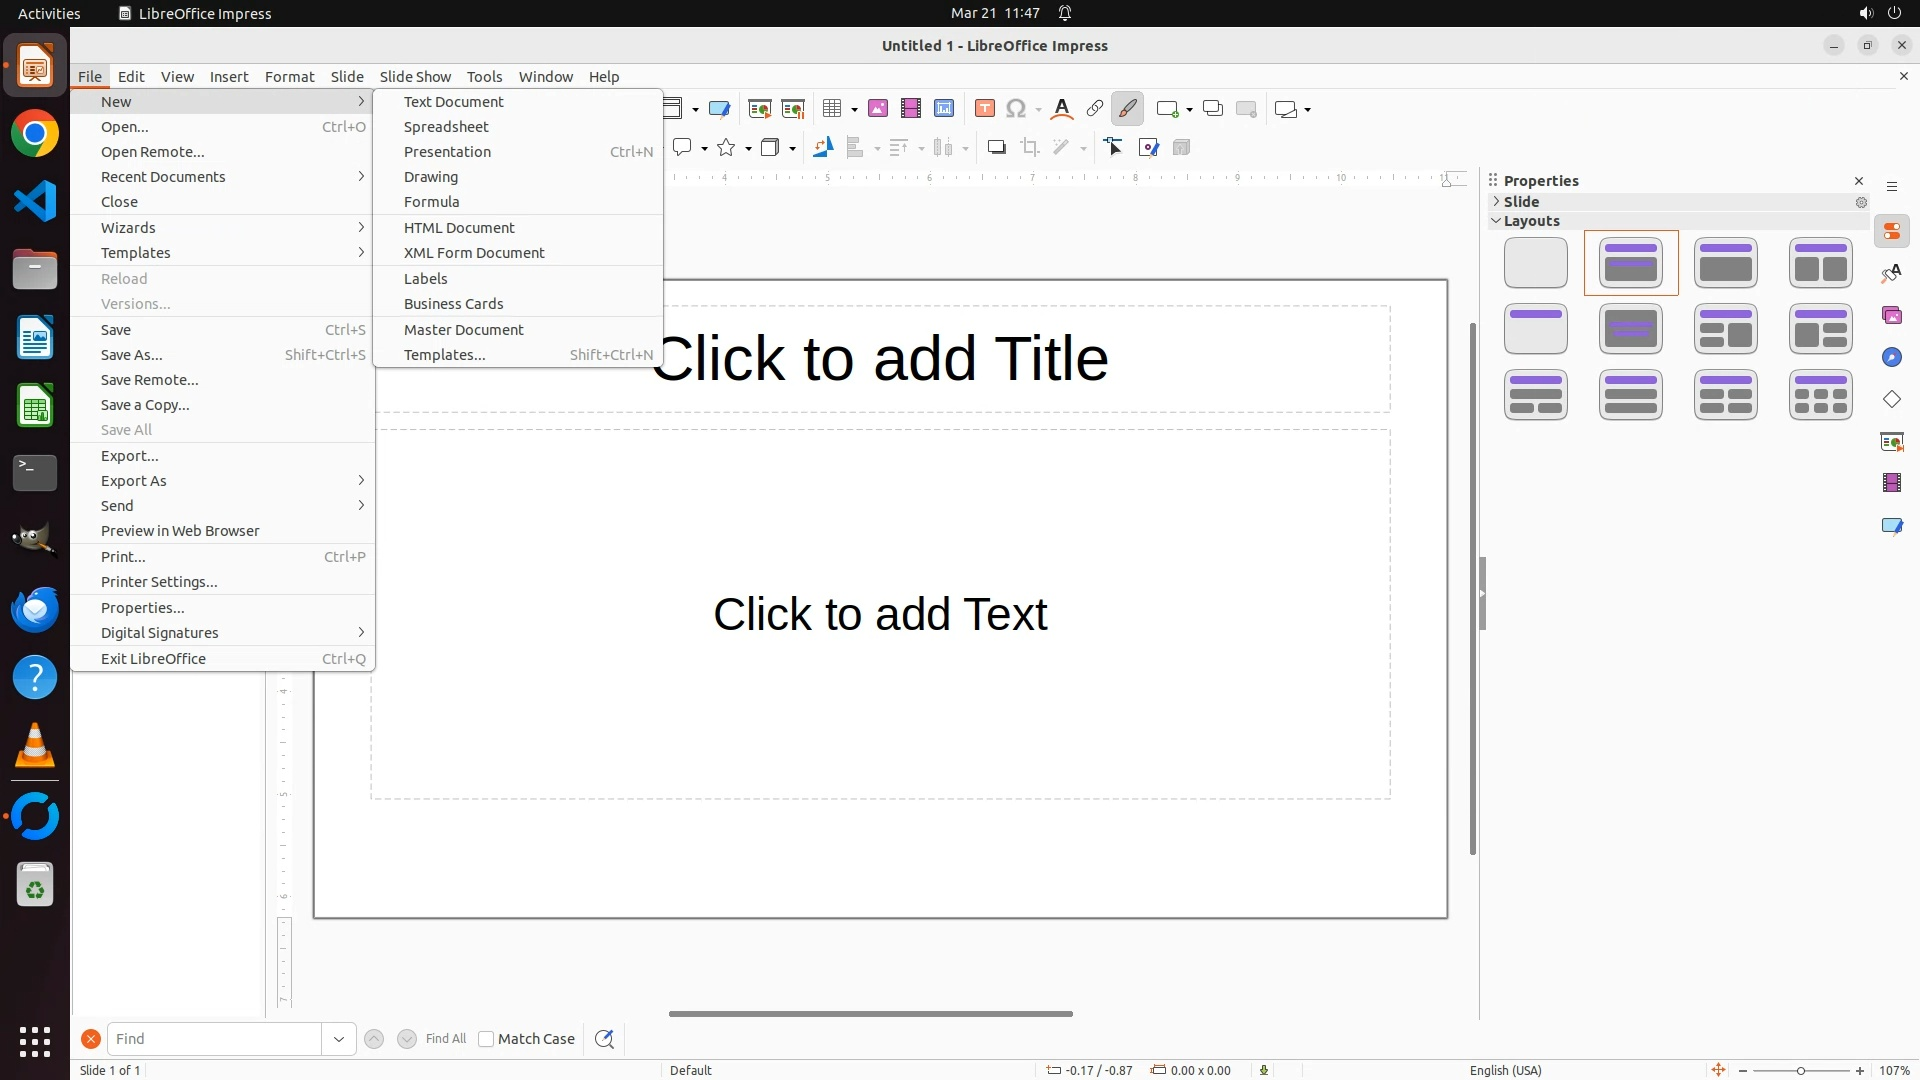Click the Start from First Slide icon
Viewport: 1920px width, 1080px height.
[760, 109]
